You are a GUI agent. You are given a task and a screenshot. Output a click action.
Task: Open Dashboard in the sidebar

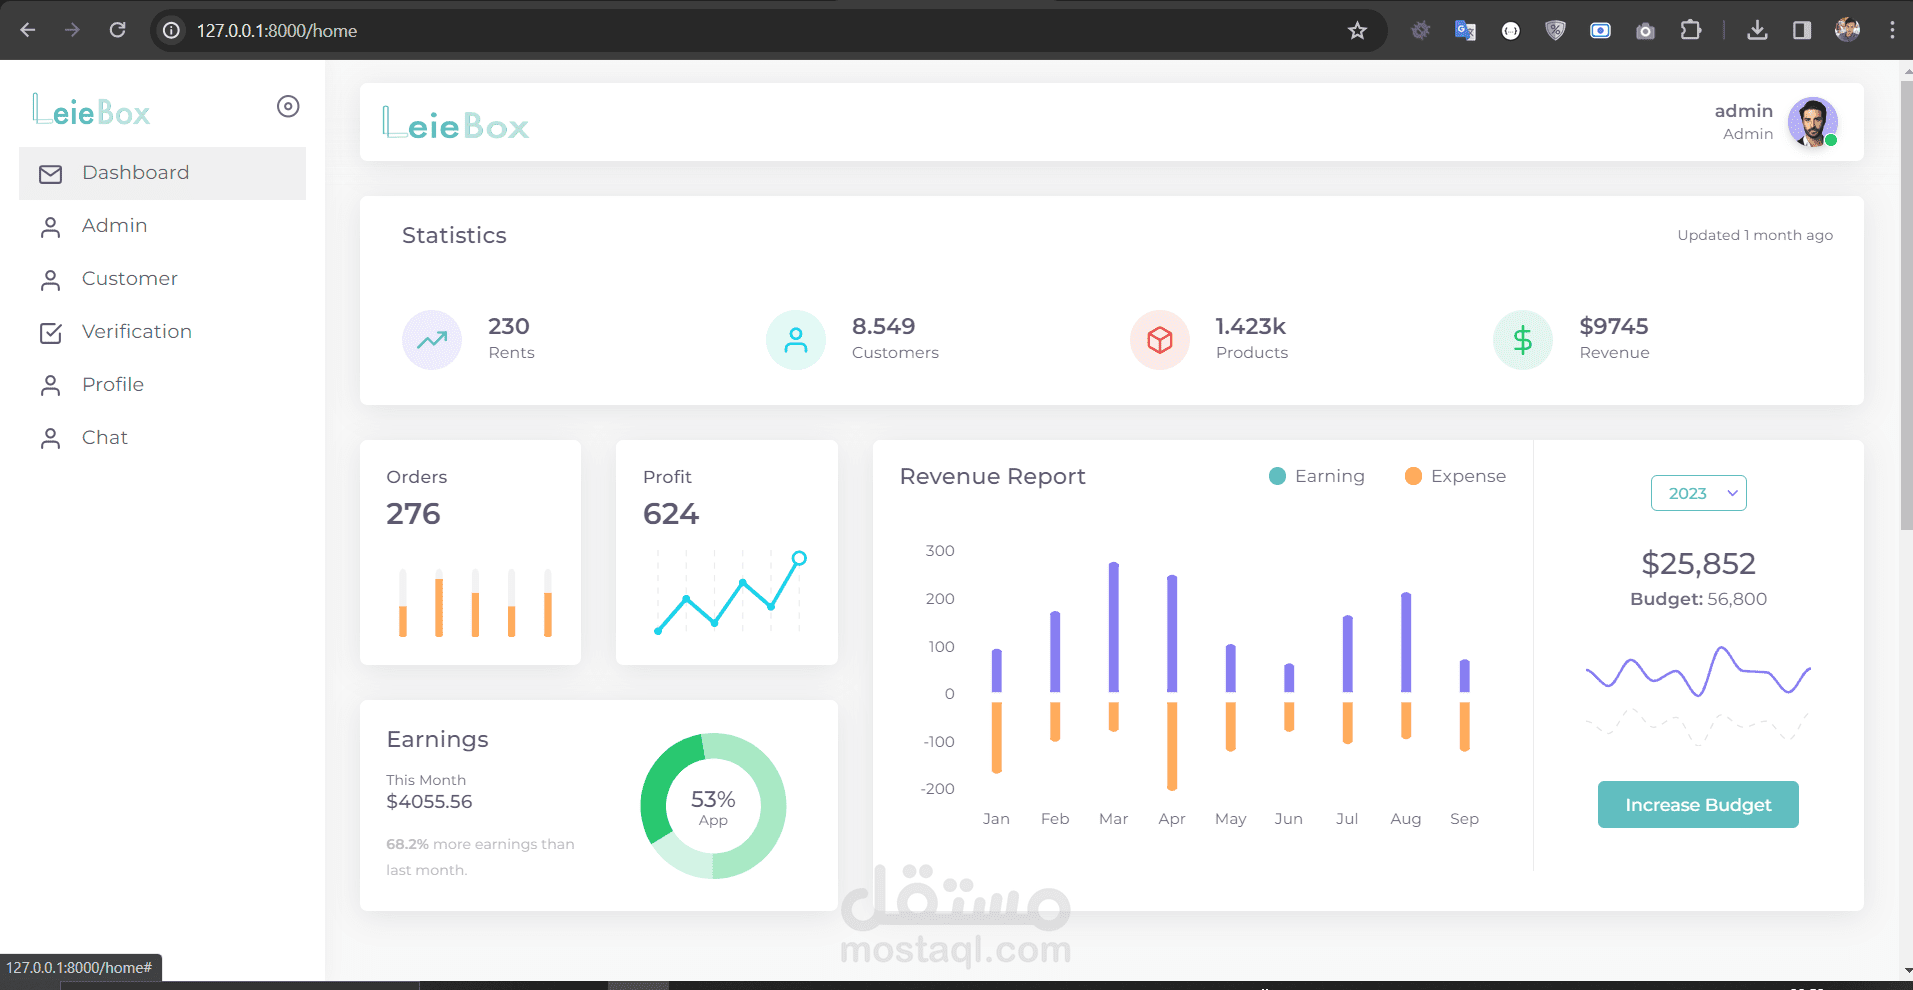tap(162, 173)
